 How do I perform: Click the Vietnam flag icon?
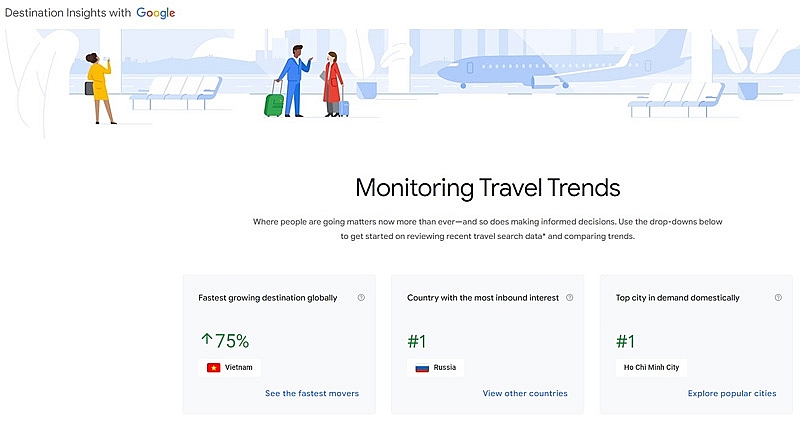click(x=213, y=368)
